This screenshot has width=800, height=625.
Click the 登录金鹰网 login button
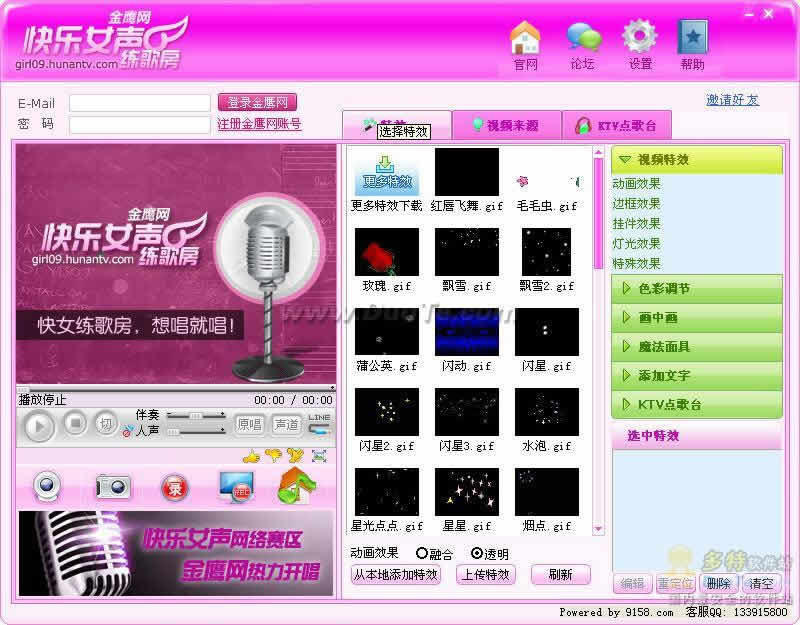[x=257, y=102]
